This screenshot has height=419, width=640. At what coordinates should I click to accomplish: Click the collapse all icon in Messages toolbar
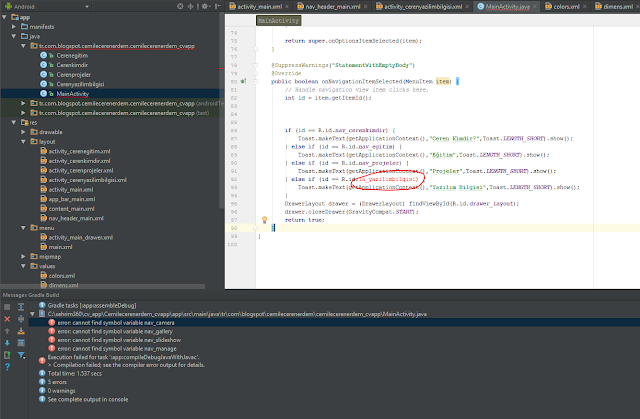[x=21, y=319]
